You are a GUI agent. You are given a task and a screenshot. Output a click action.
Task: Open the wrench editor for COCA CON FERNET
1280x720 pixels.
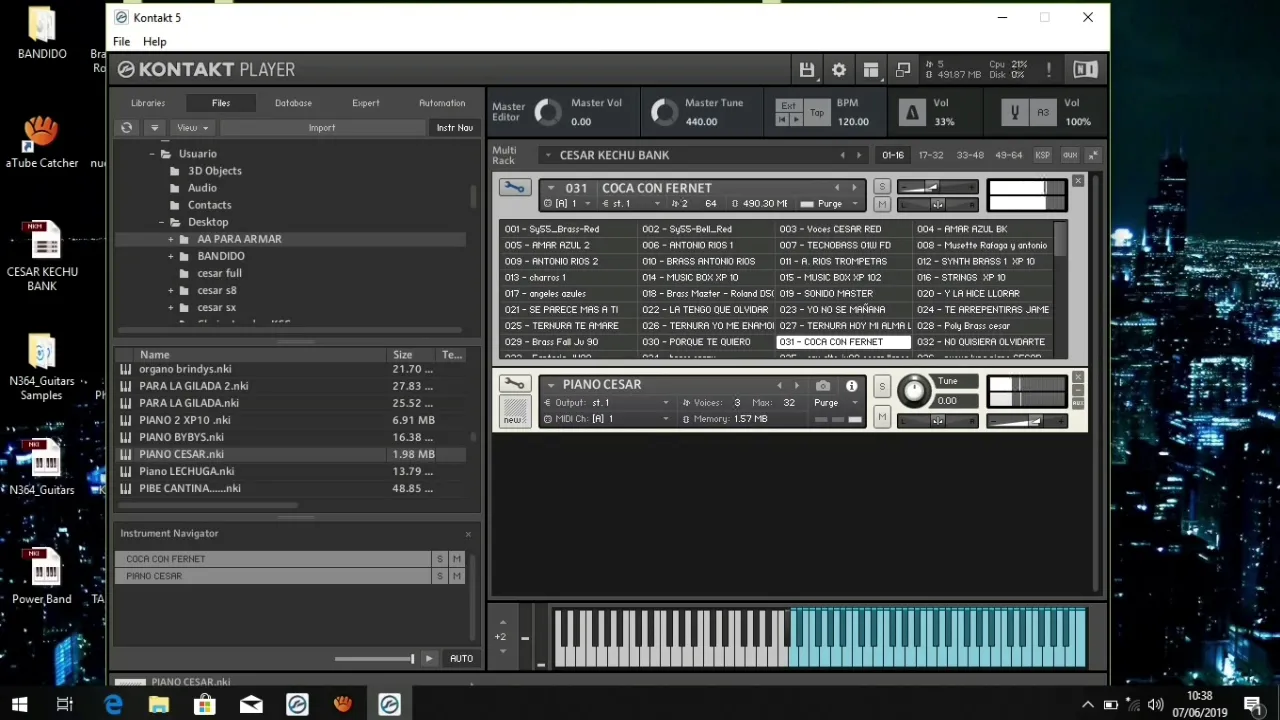point(514,188)
